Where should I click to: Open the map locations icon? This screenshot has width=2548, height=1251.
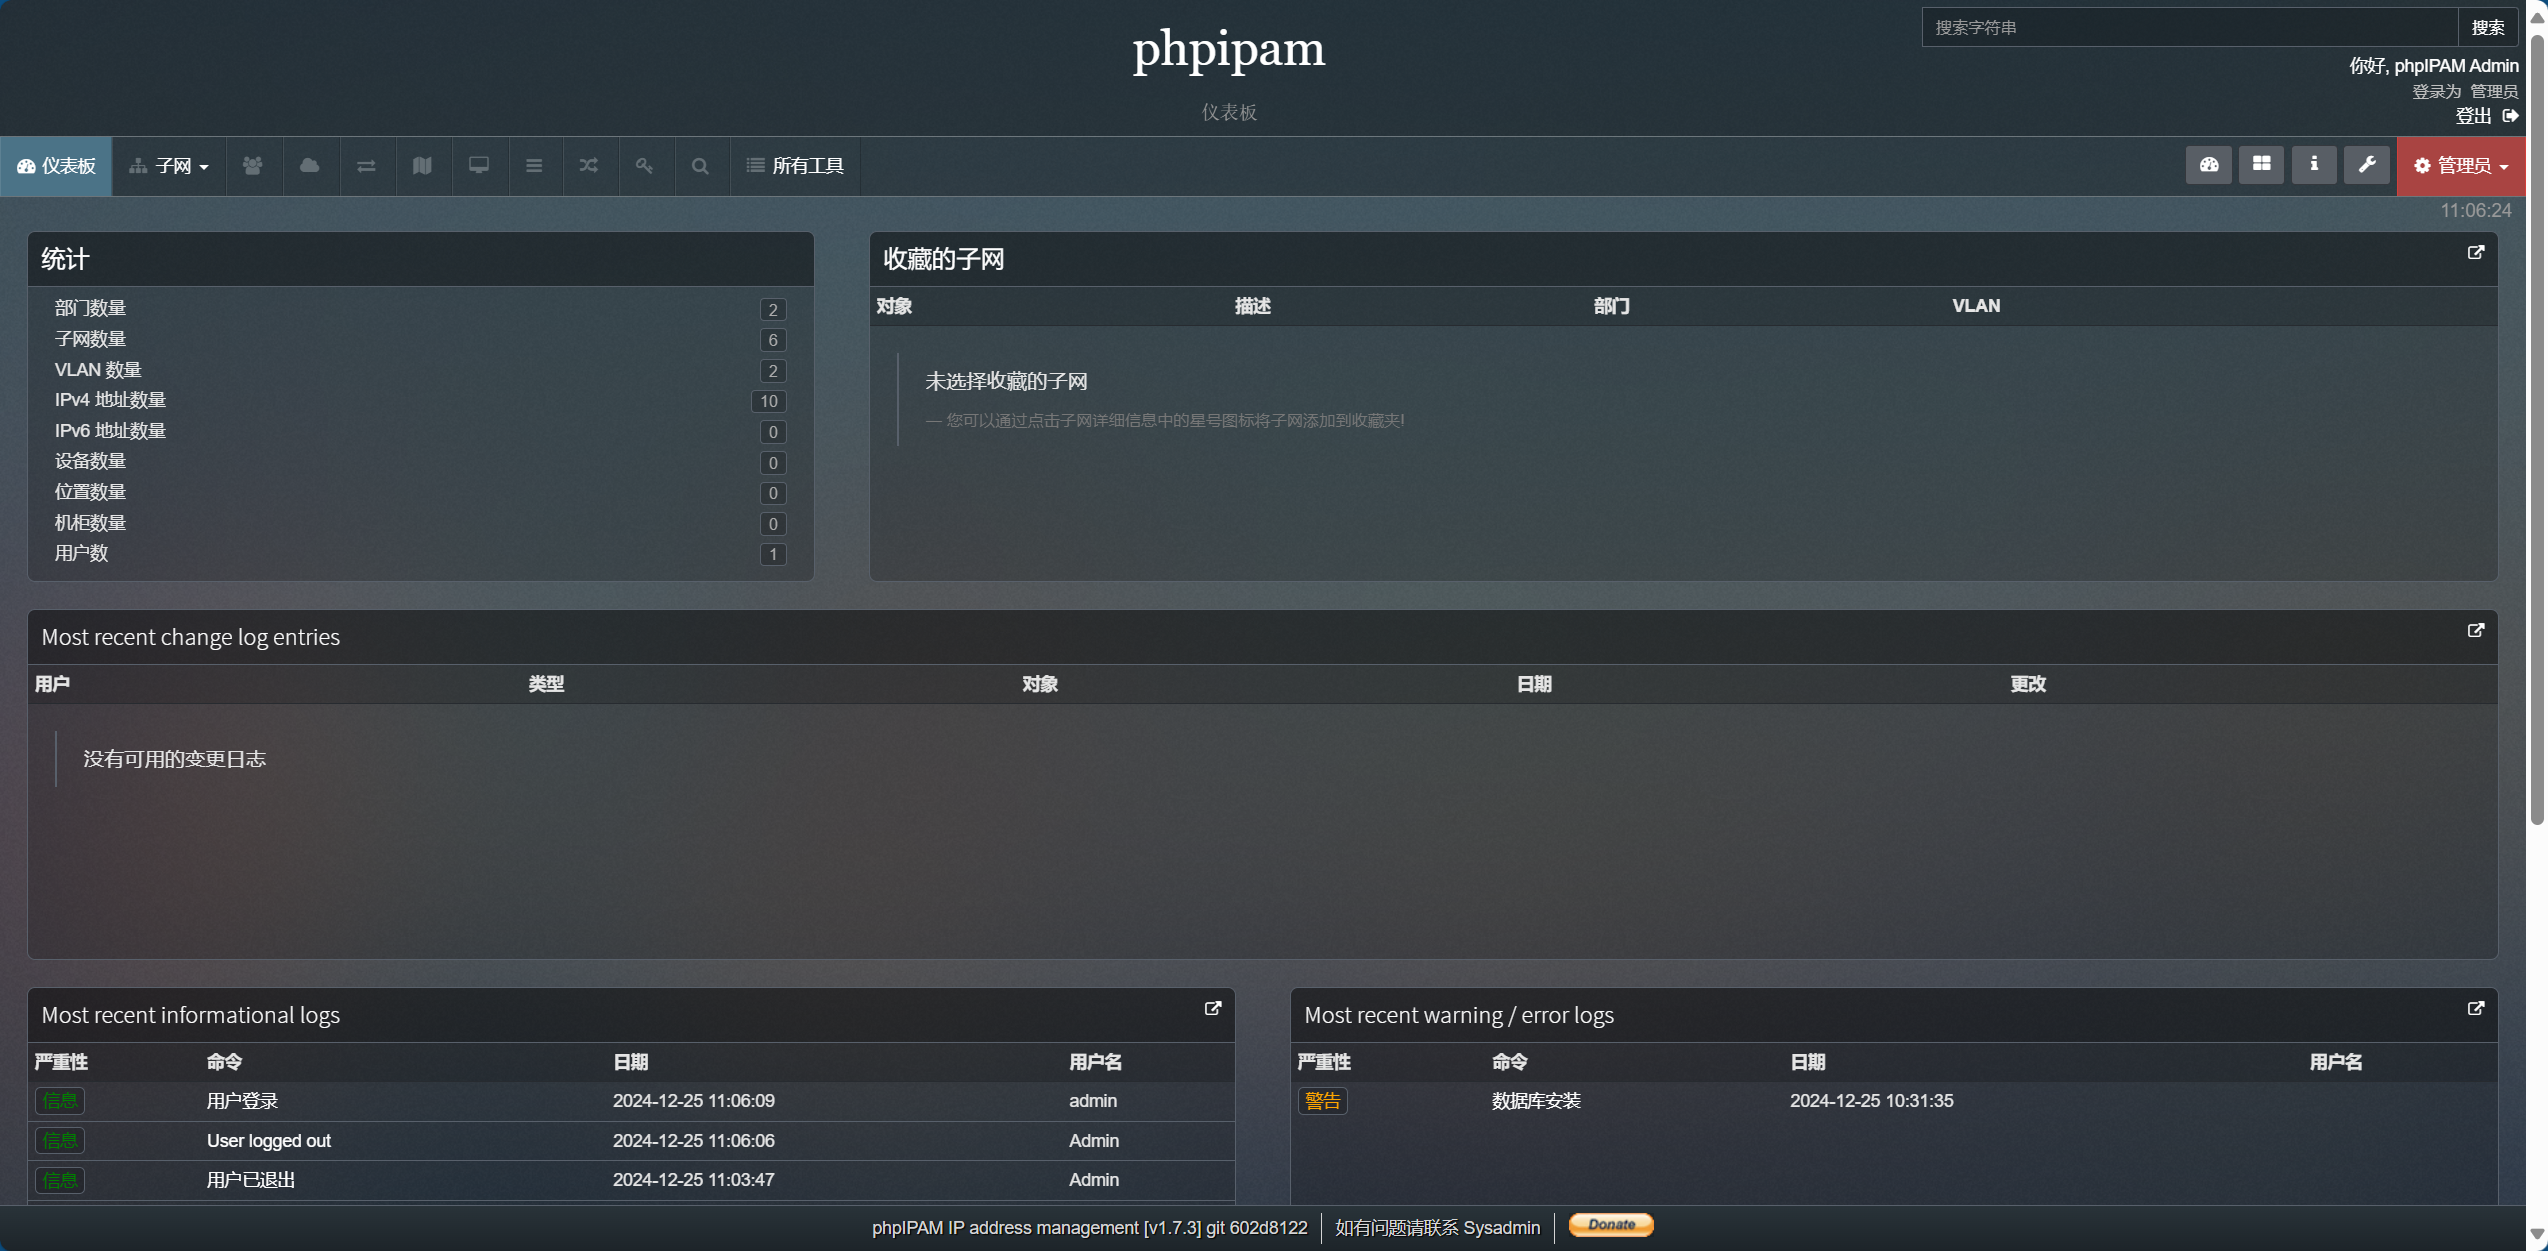point(422,165)
